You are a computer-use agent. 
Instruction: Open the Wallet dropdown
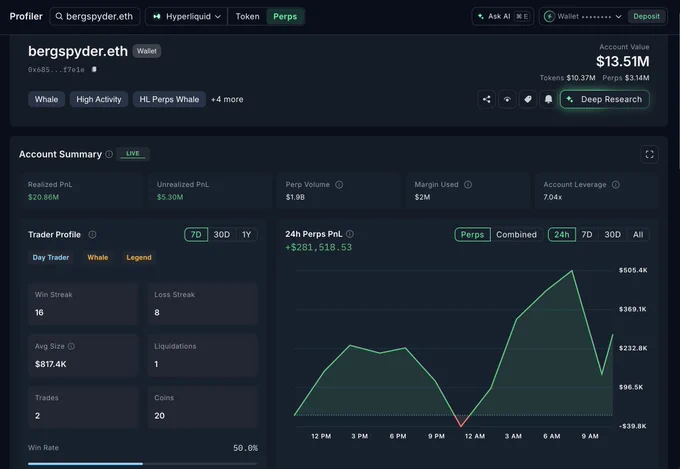point(584,16)
